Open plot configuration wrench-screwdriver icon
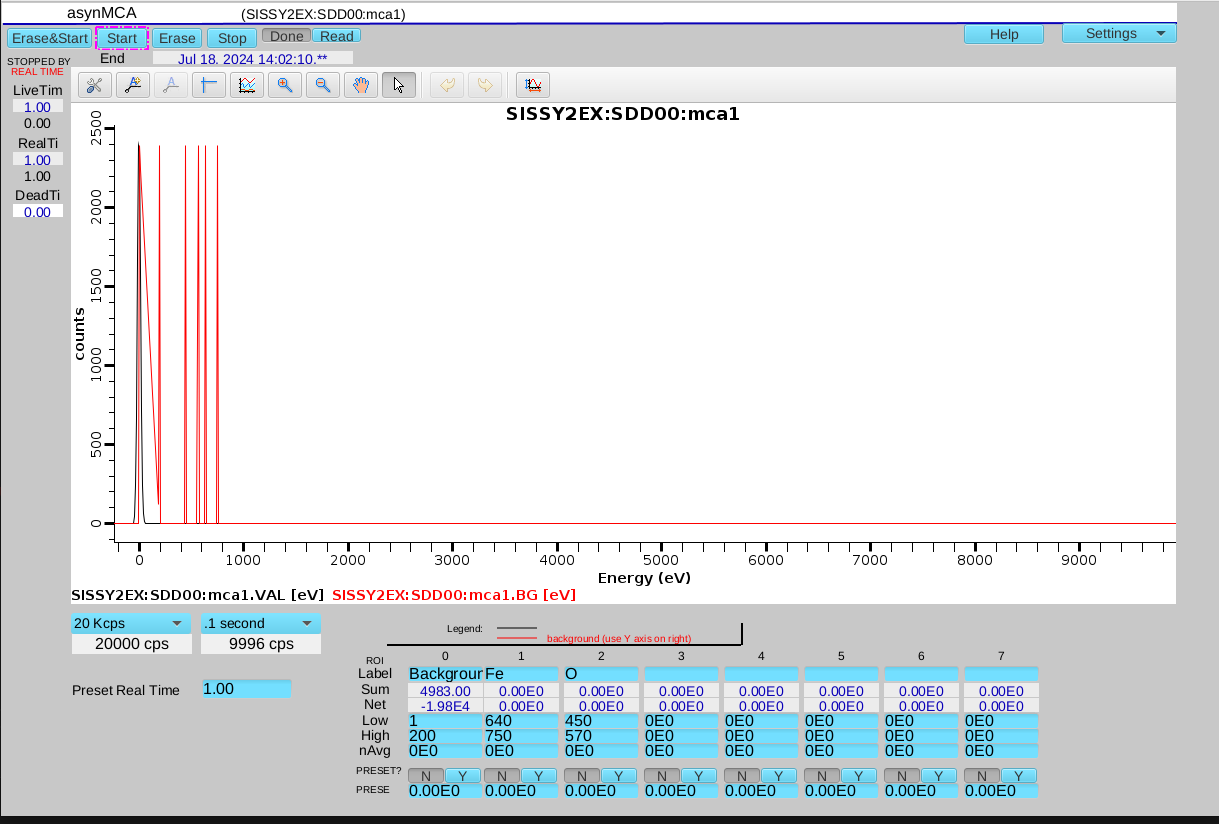The image size is (1219, 824). (94, 85)
